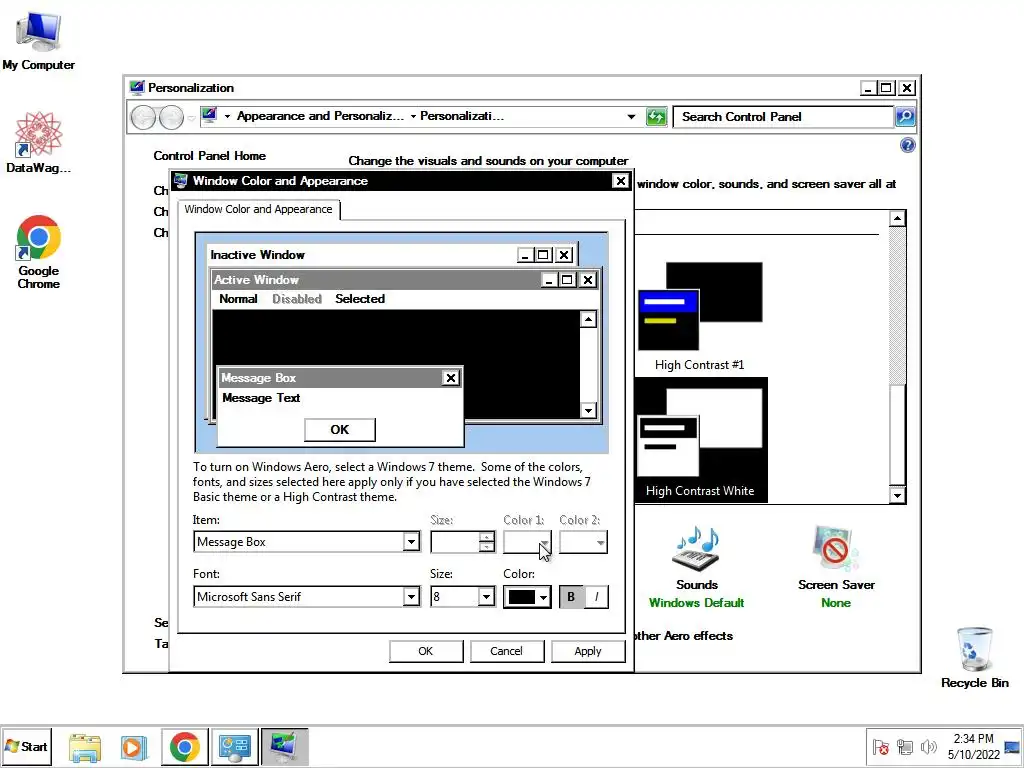Select High Contrast #1 theme thumbnail
Image resolution: width=1024 pixels, height=768 pixels.
click(x=700, y=317)
